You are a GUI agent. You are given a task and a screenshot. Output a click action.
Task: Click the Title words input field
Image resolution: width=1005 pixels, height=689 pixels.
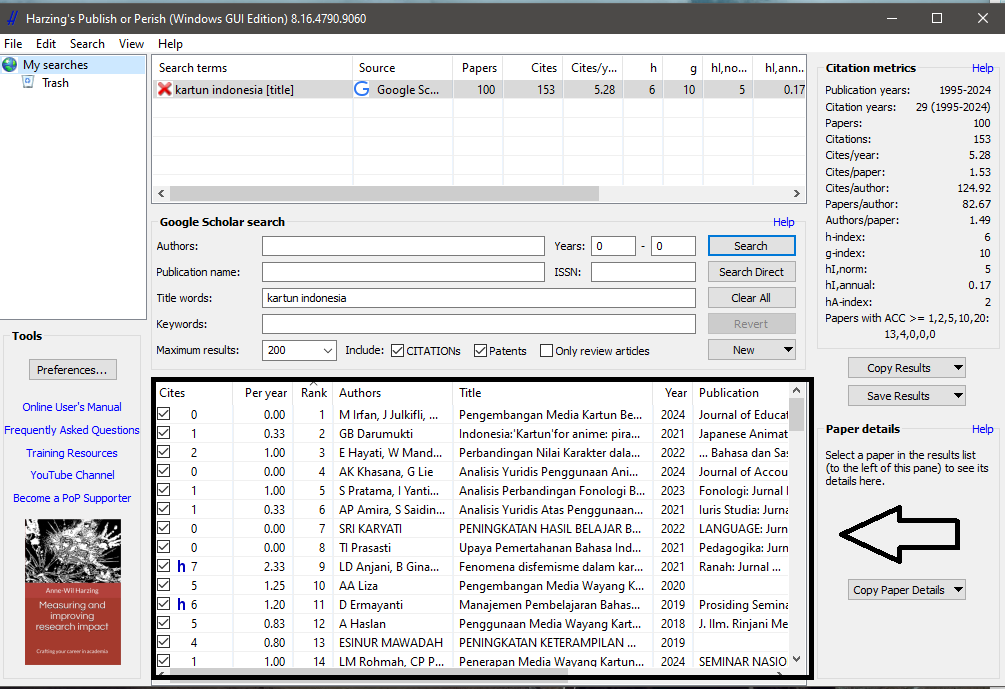click(479, 298)
